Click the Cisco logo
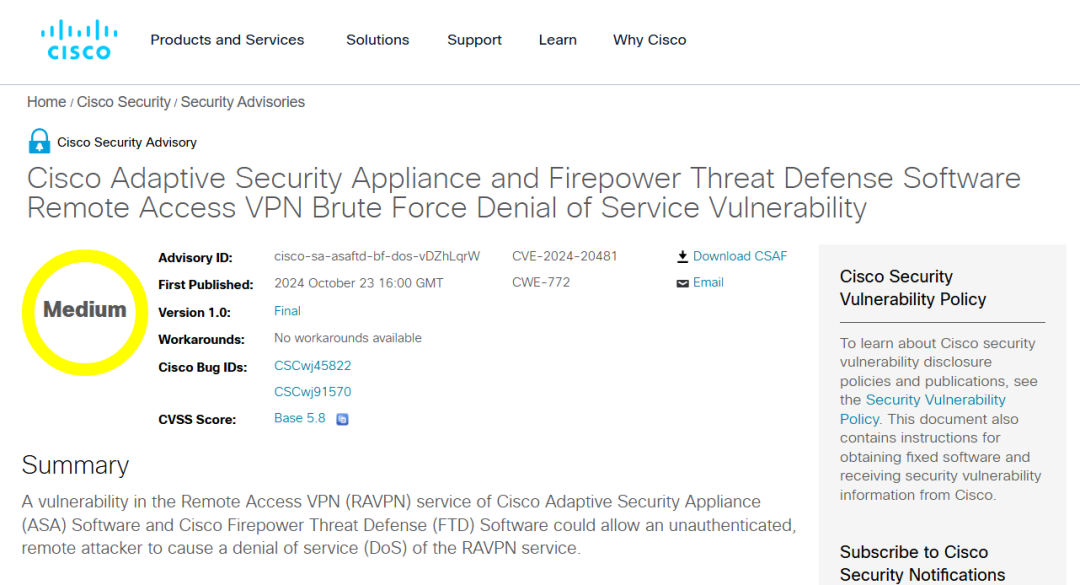 pos(79,40)
